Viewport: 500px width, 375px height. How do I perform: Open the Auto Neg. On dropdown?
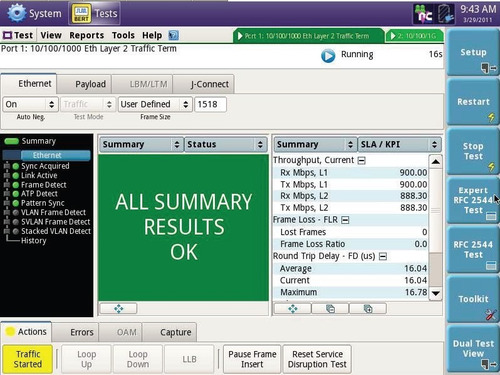[x=31, y=104]
